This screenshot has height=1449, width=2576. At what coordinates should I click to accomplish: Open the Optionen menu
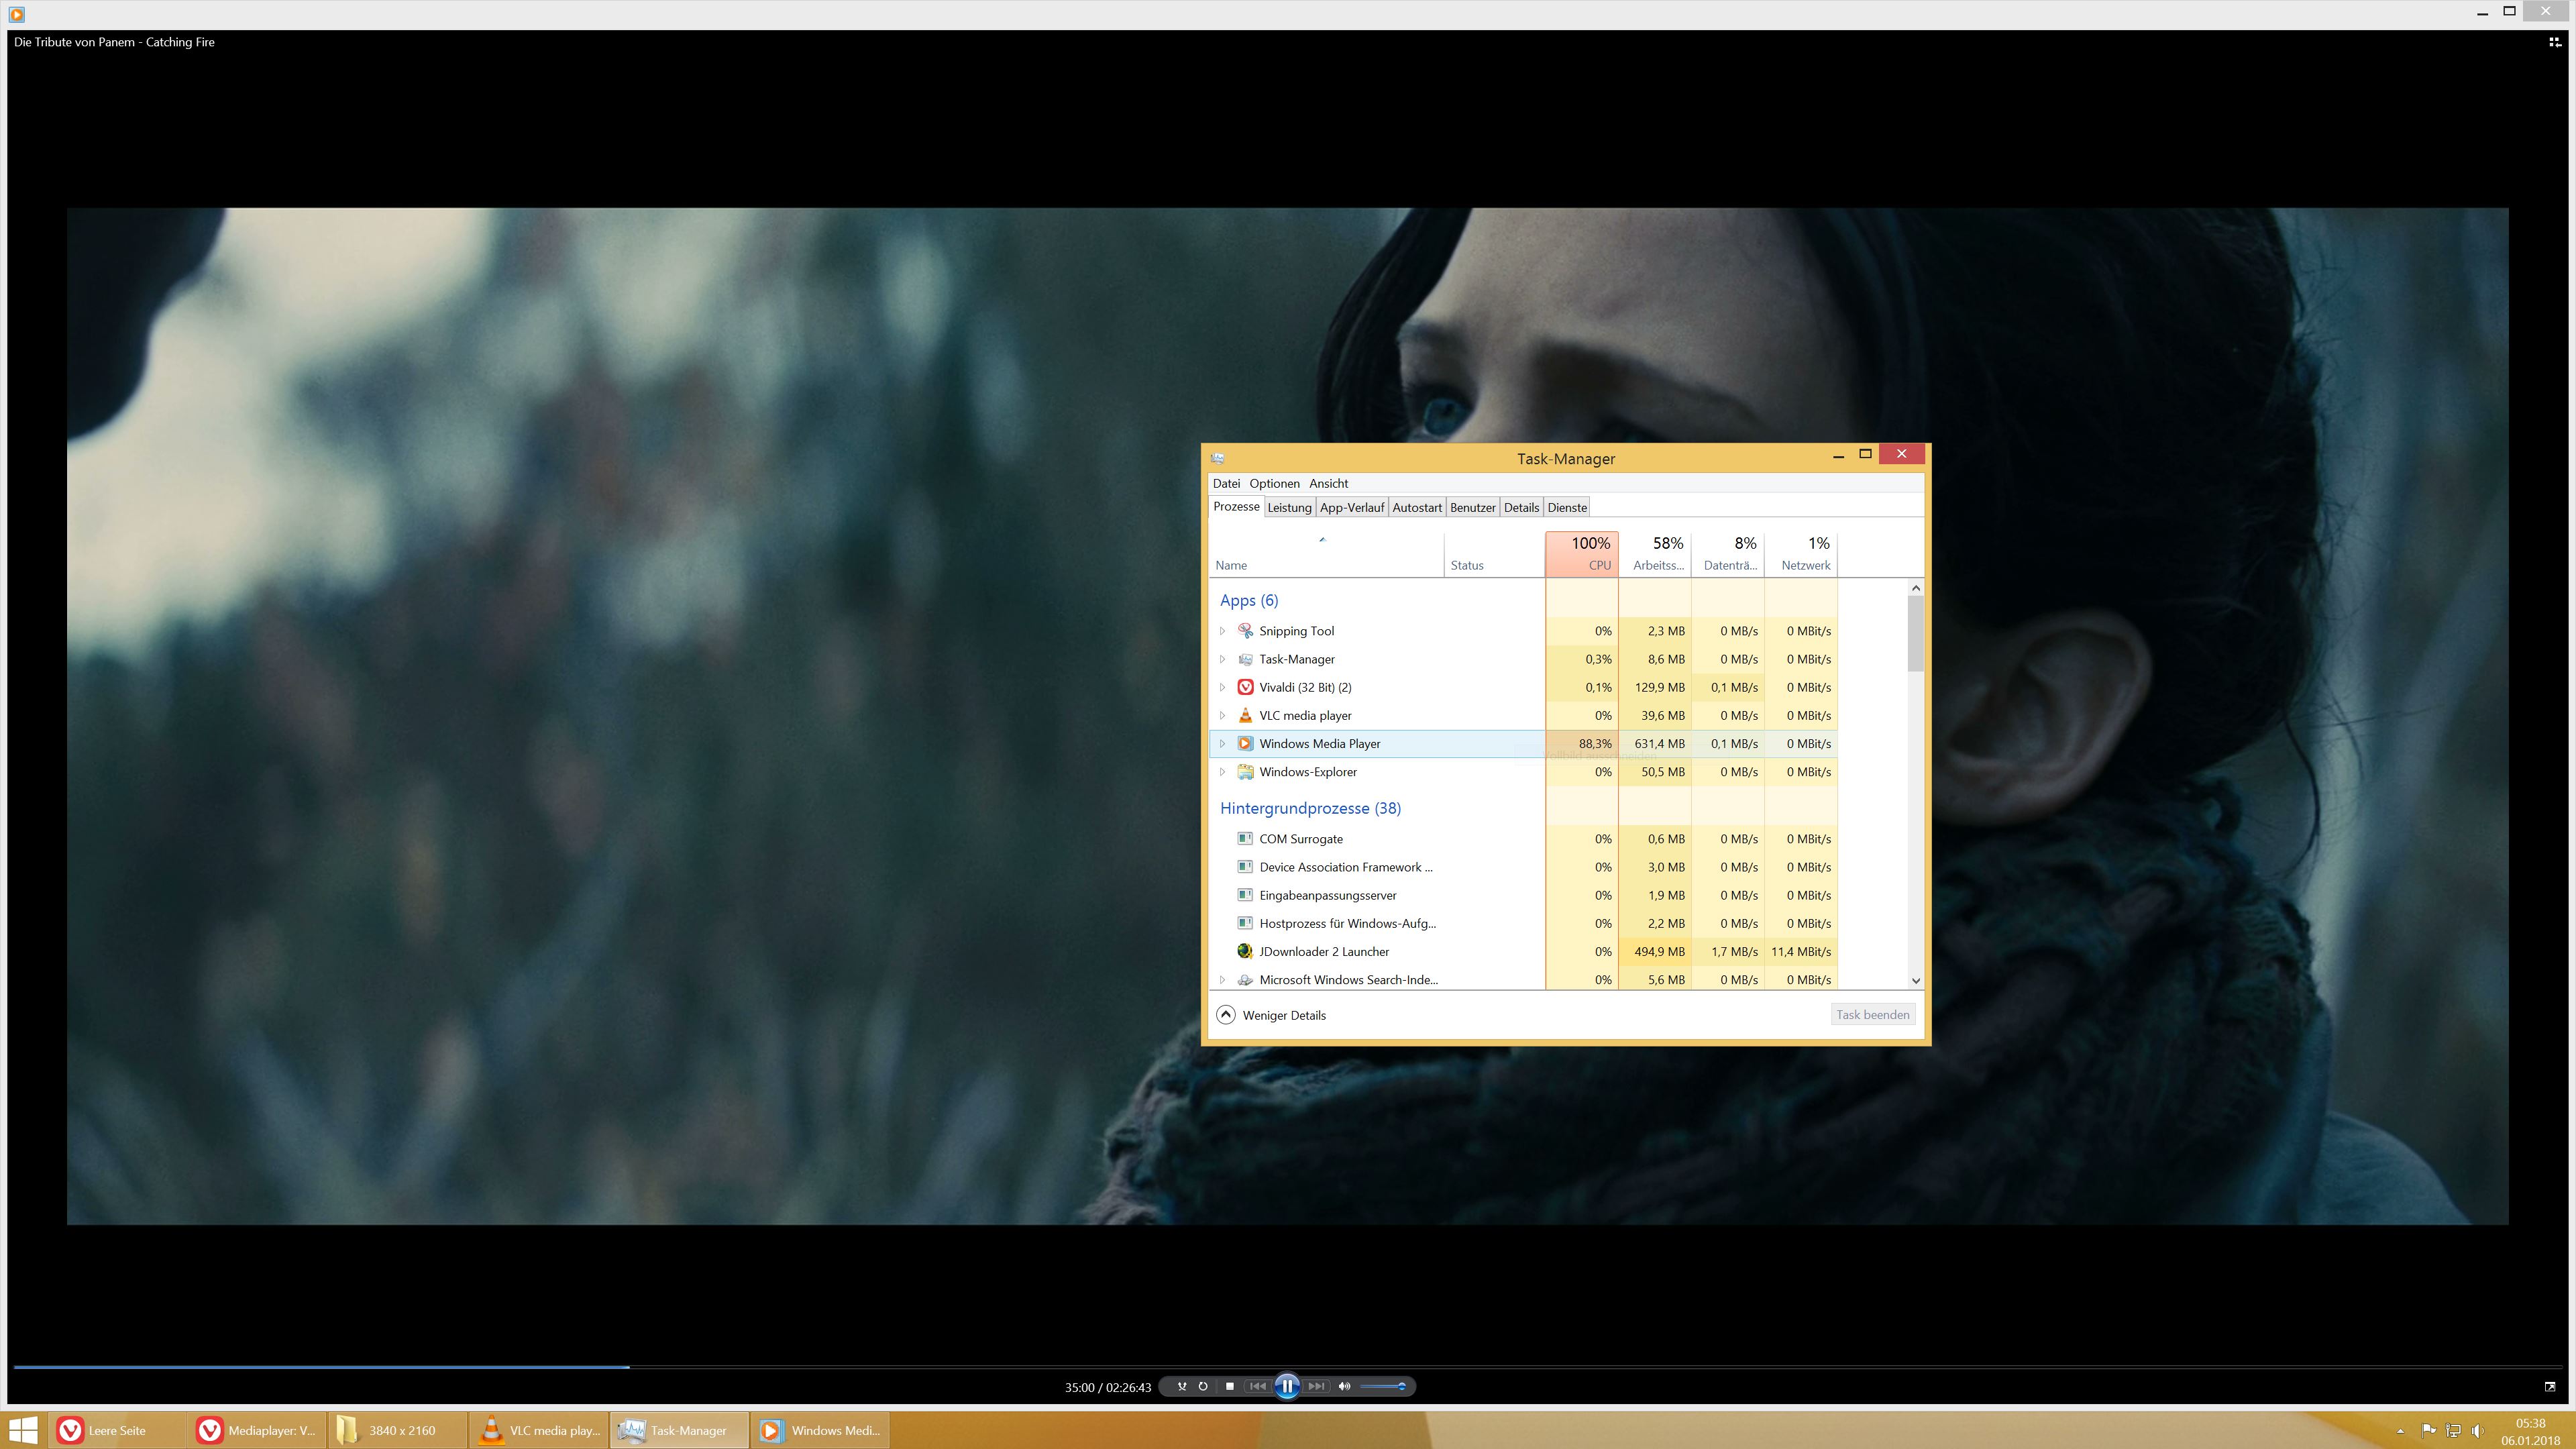click(x=1274, y=483)
